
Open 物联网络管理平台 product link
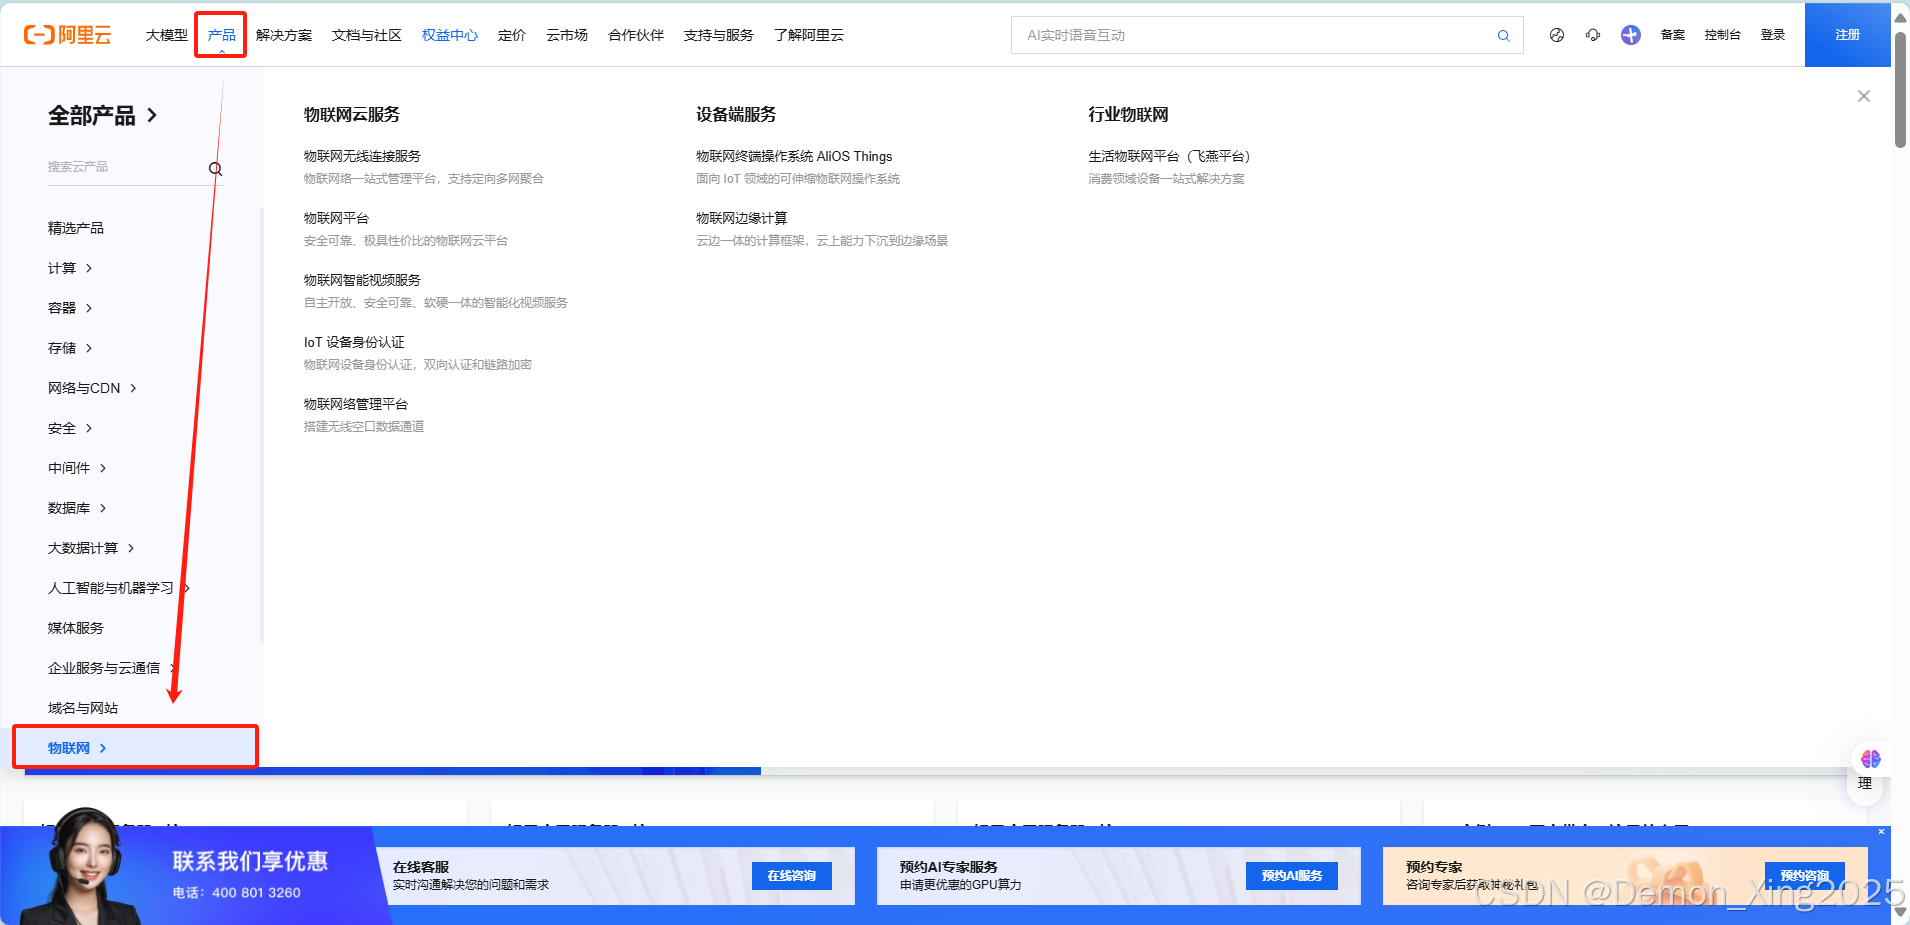click(356, 404)
